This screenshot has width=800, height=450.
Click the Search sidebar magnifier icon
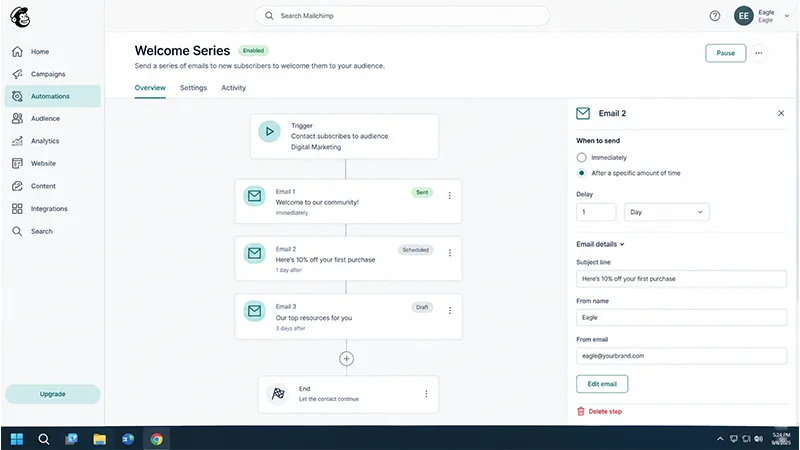pos(17,231)
